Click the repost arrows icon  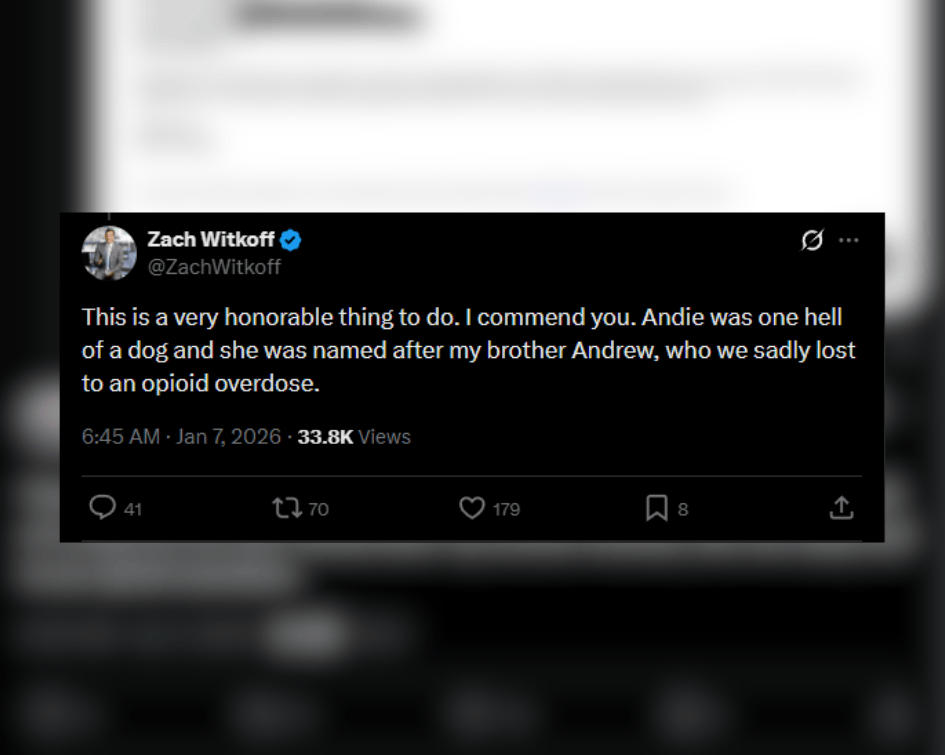(287, 508)
